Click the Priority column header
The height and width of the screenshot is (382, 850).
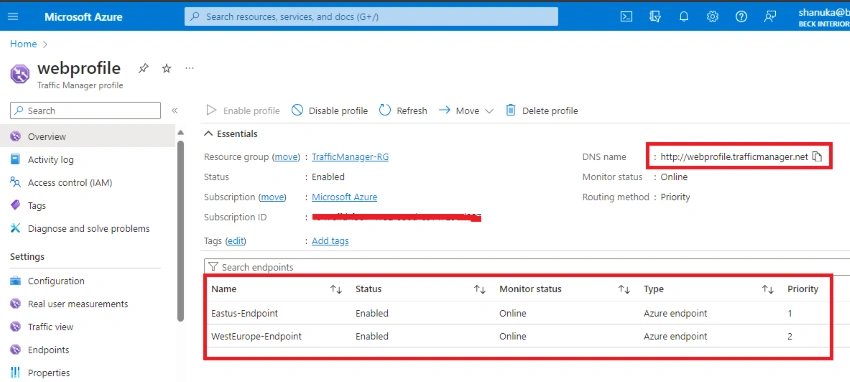[803, 289]
